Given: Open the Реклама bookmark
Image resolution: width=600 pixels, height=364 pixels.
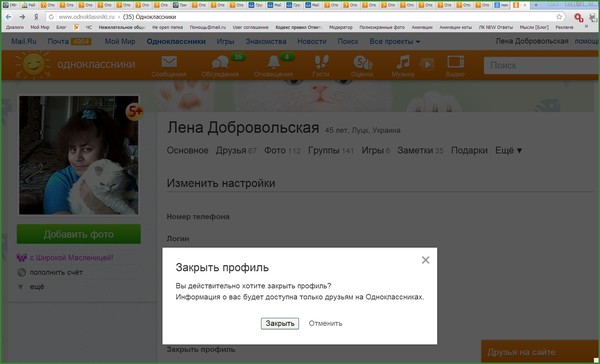Looking at the screenshot, I should tap(564, 27).
